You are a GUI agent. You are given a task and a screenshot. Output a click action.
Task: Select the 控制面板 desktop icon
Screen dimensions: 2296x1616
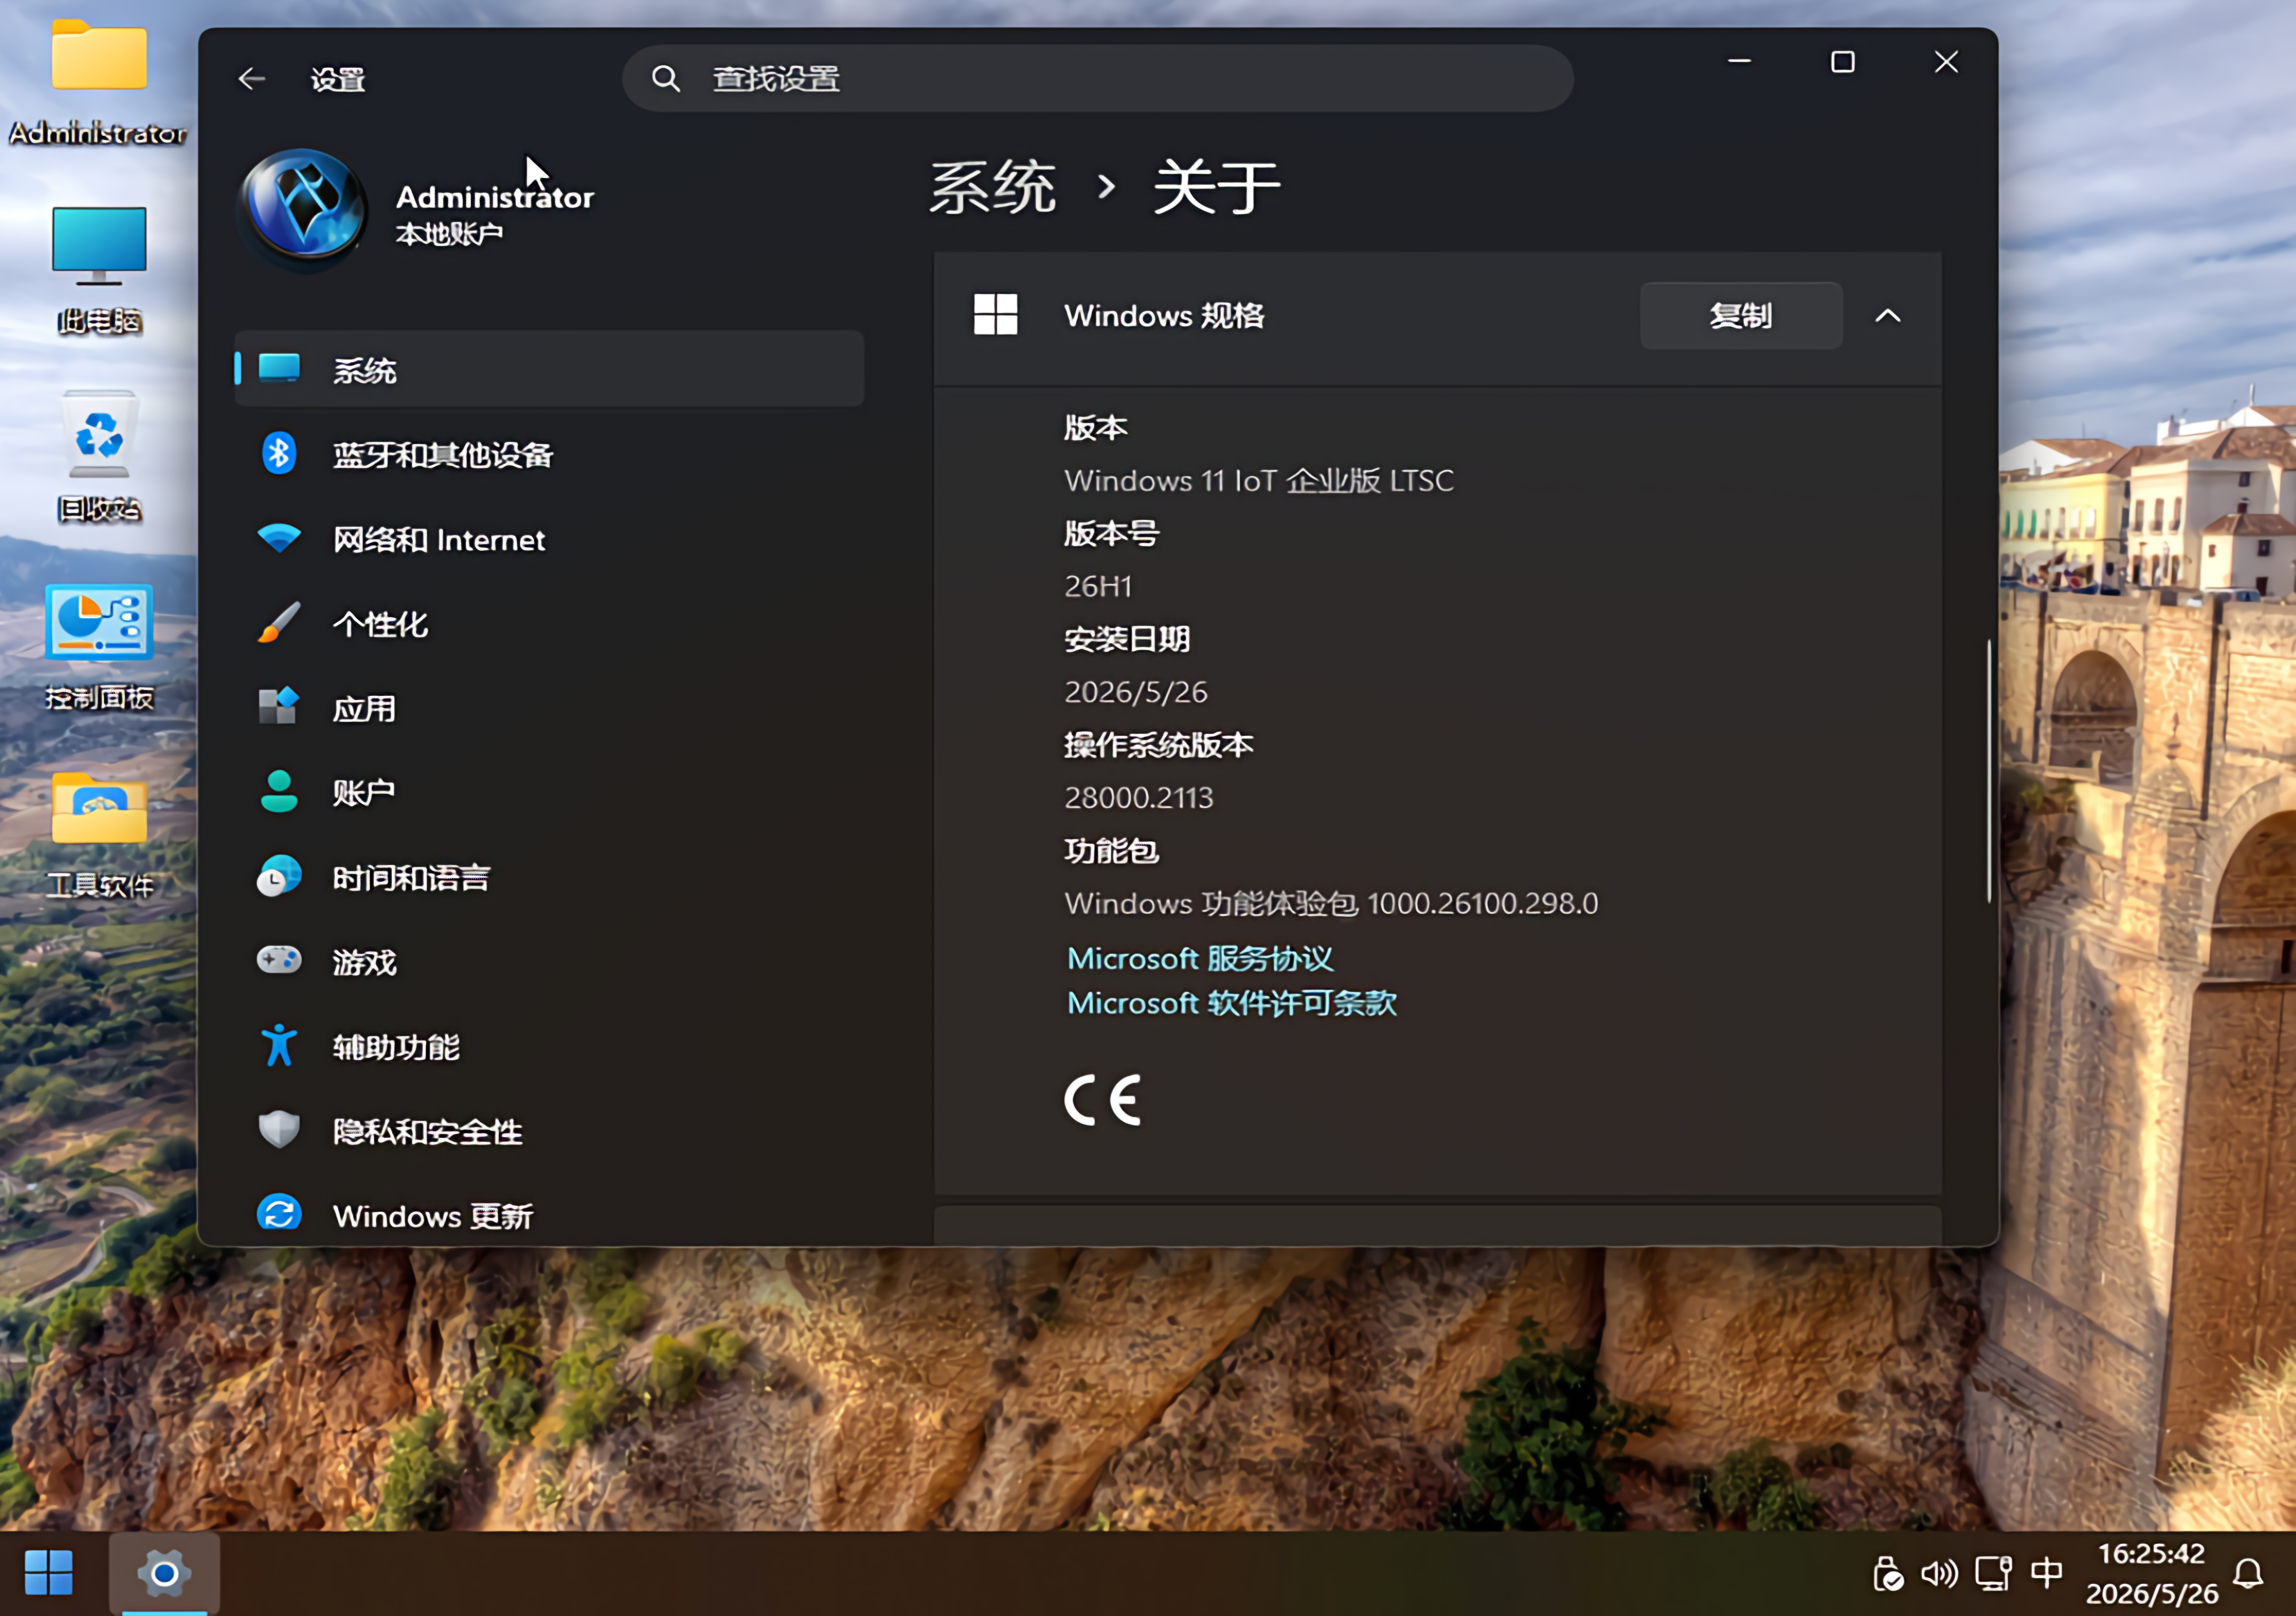point(98,647)
